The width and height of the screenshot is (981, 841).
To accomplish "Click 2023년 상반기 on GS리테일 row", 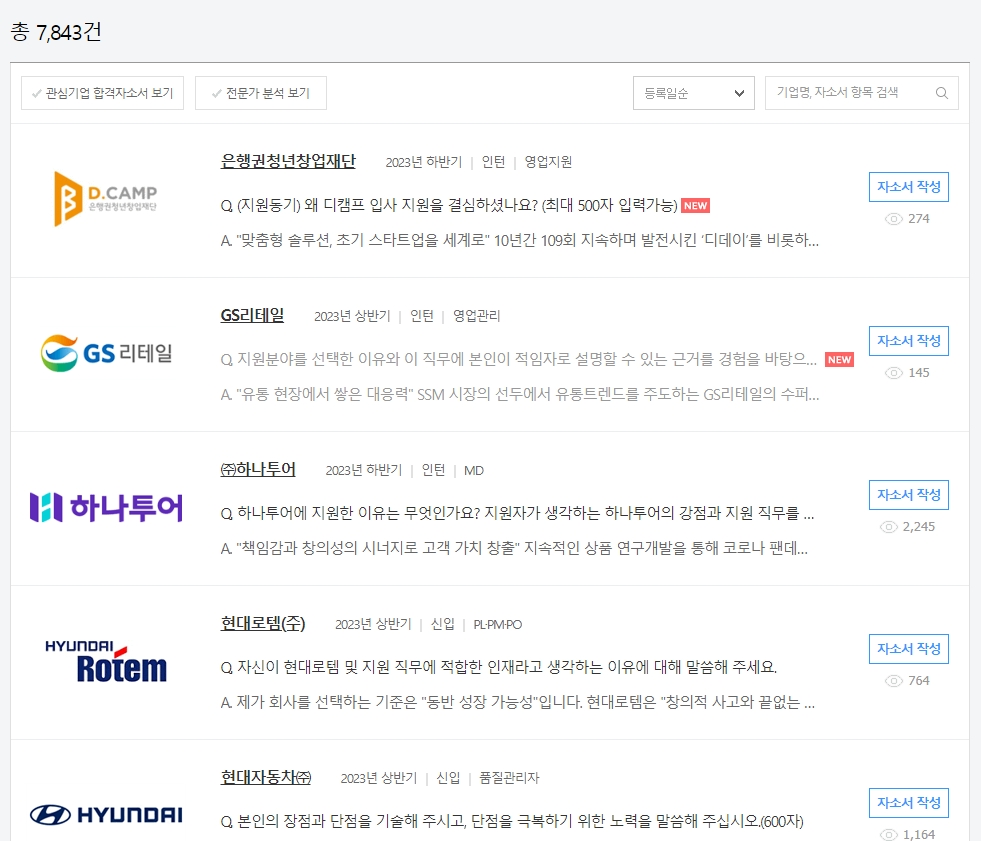I will point(352,316).
